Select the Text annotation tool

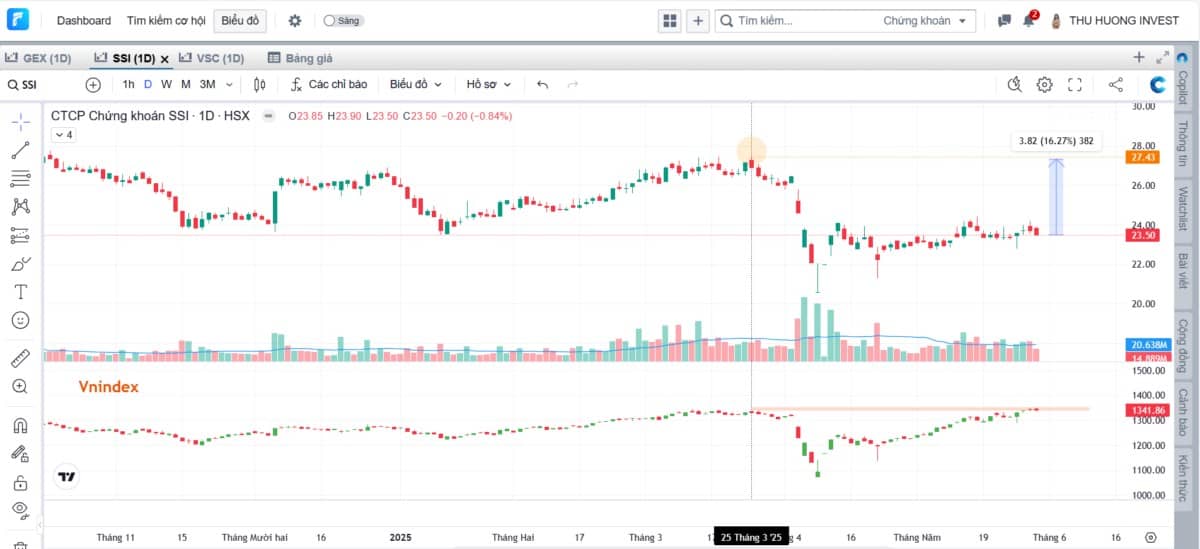(20, 292)
